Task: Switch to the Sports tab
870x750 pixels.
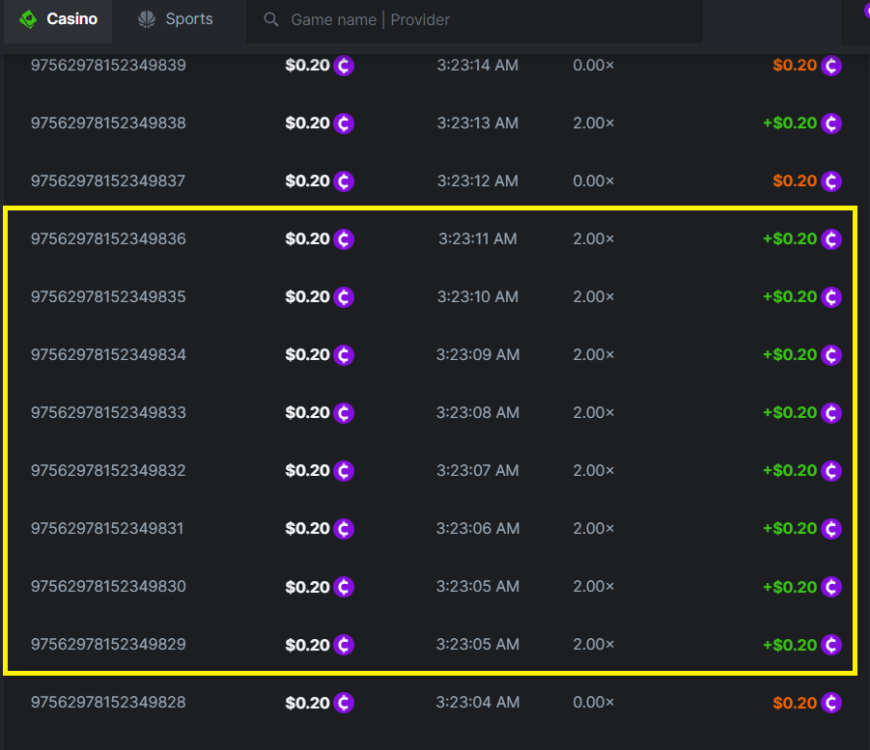Action: click(176, 19)
